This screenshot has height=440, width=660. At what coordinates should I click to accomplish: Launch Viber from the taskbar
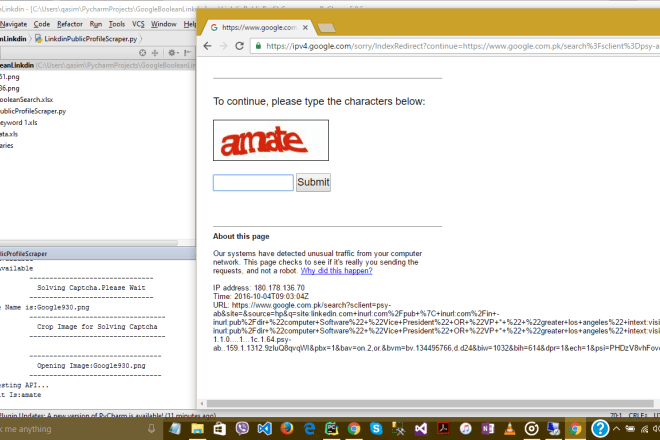242,429
